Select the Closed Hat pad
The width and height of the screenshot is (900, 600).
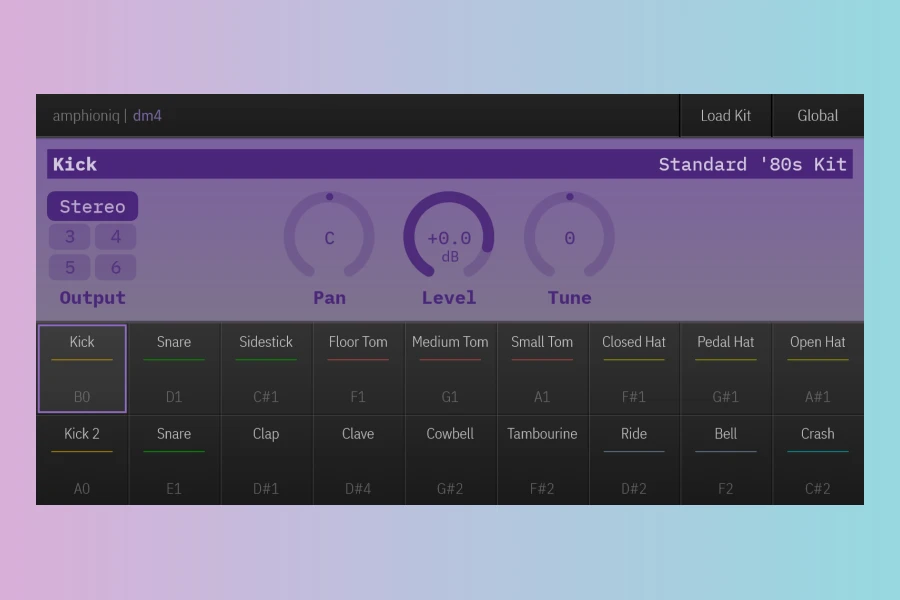[634, 368]
